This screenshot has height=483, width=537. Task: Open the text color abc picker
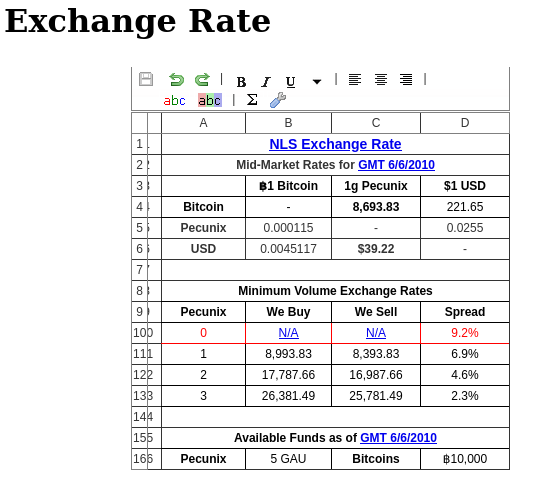[174, 100]
